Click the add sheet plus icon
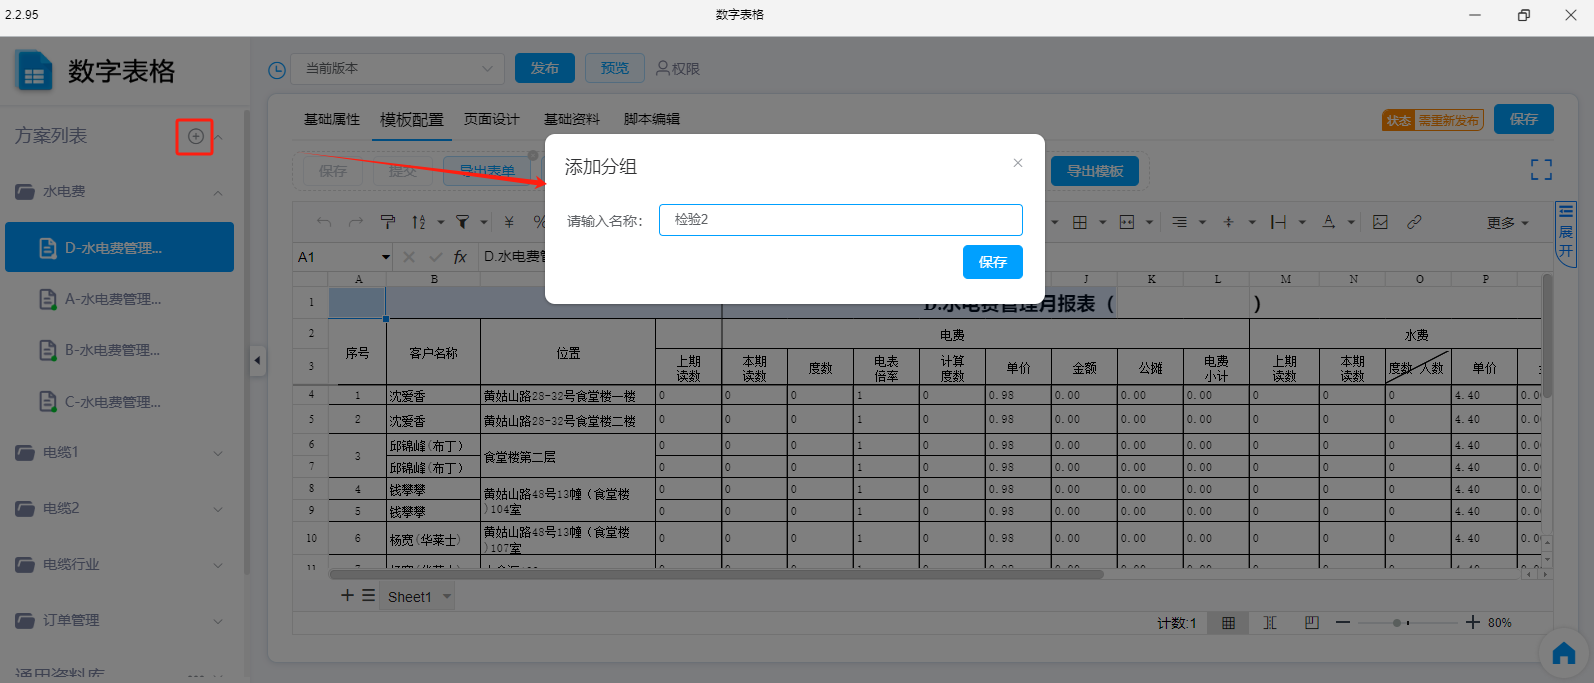This screenshot has height=683, width=1594. pos(347,595)
